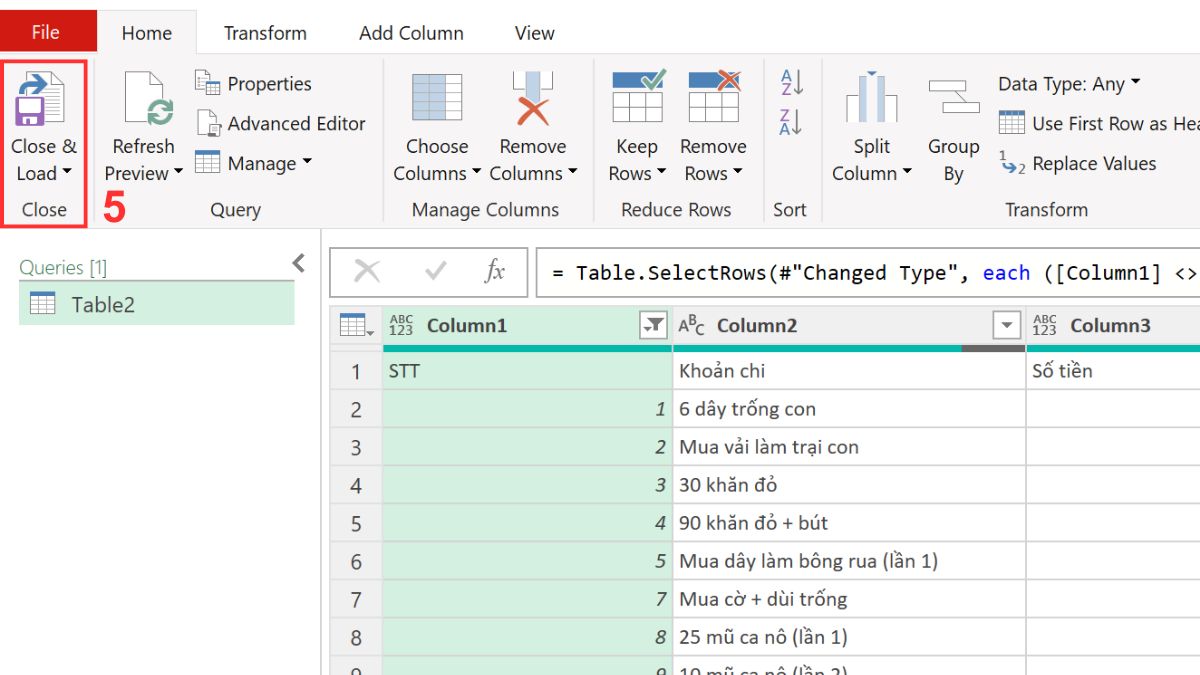Expand the Keep Rows dropdown arrow
The height and width of the screenshot is (675, 1200).
coord(661,172)
